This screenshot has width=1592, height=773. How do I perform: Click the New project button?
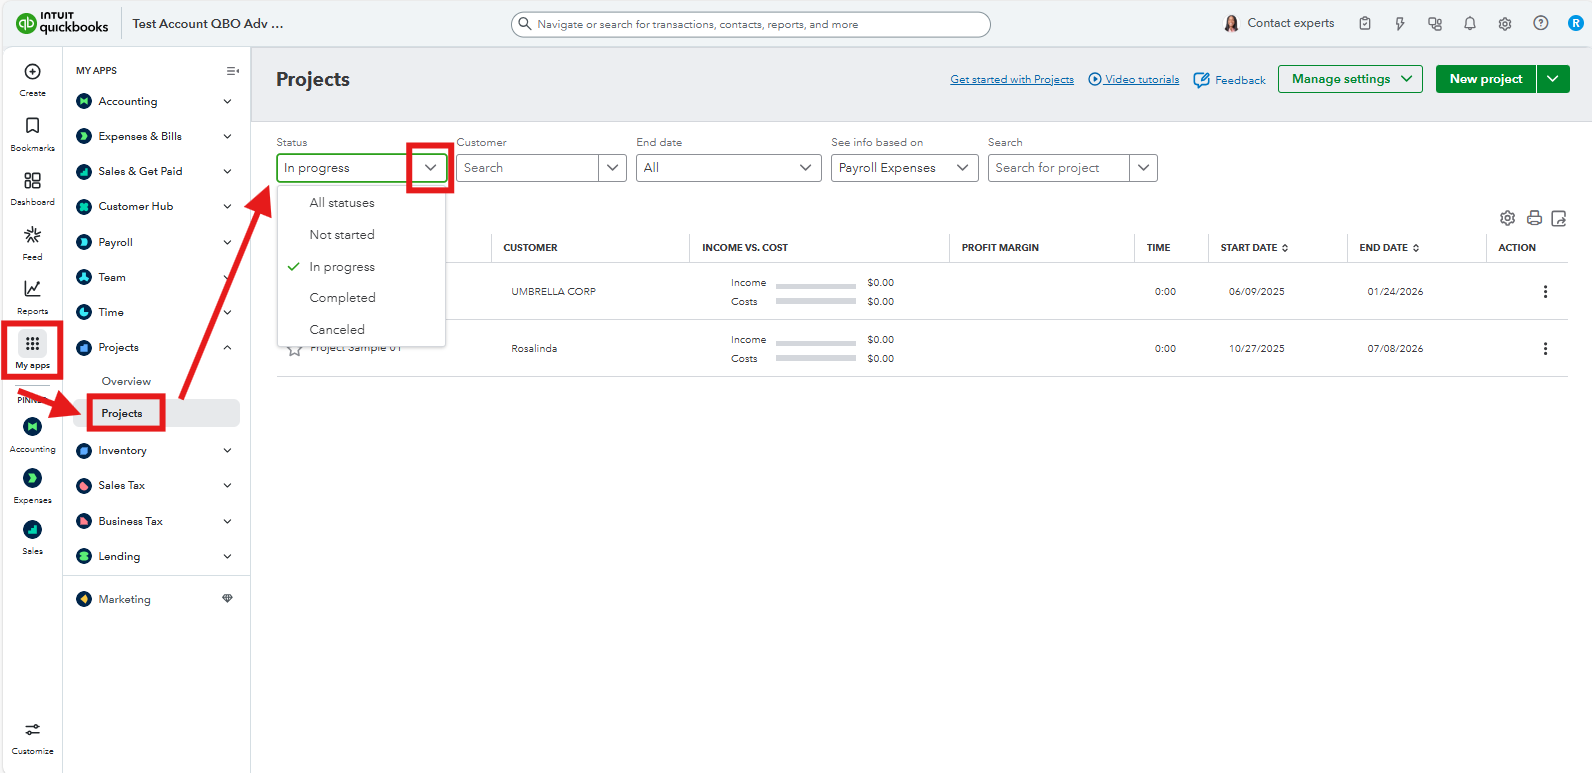(x=1485, y=79)
